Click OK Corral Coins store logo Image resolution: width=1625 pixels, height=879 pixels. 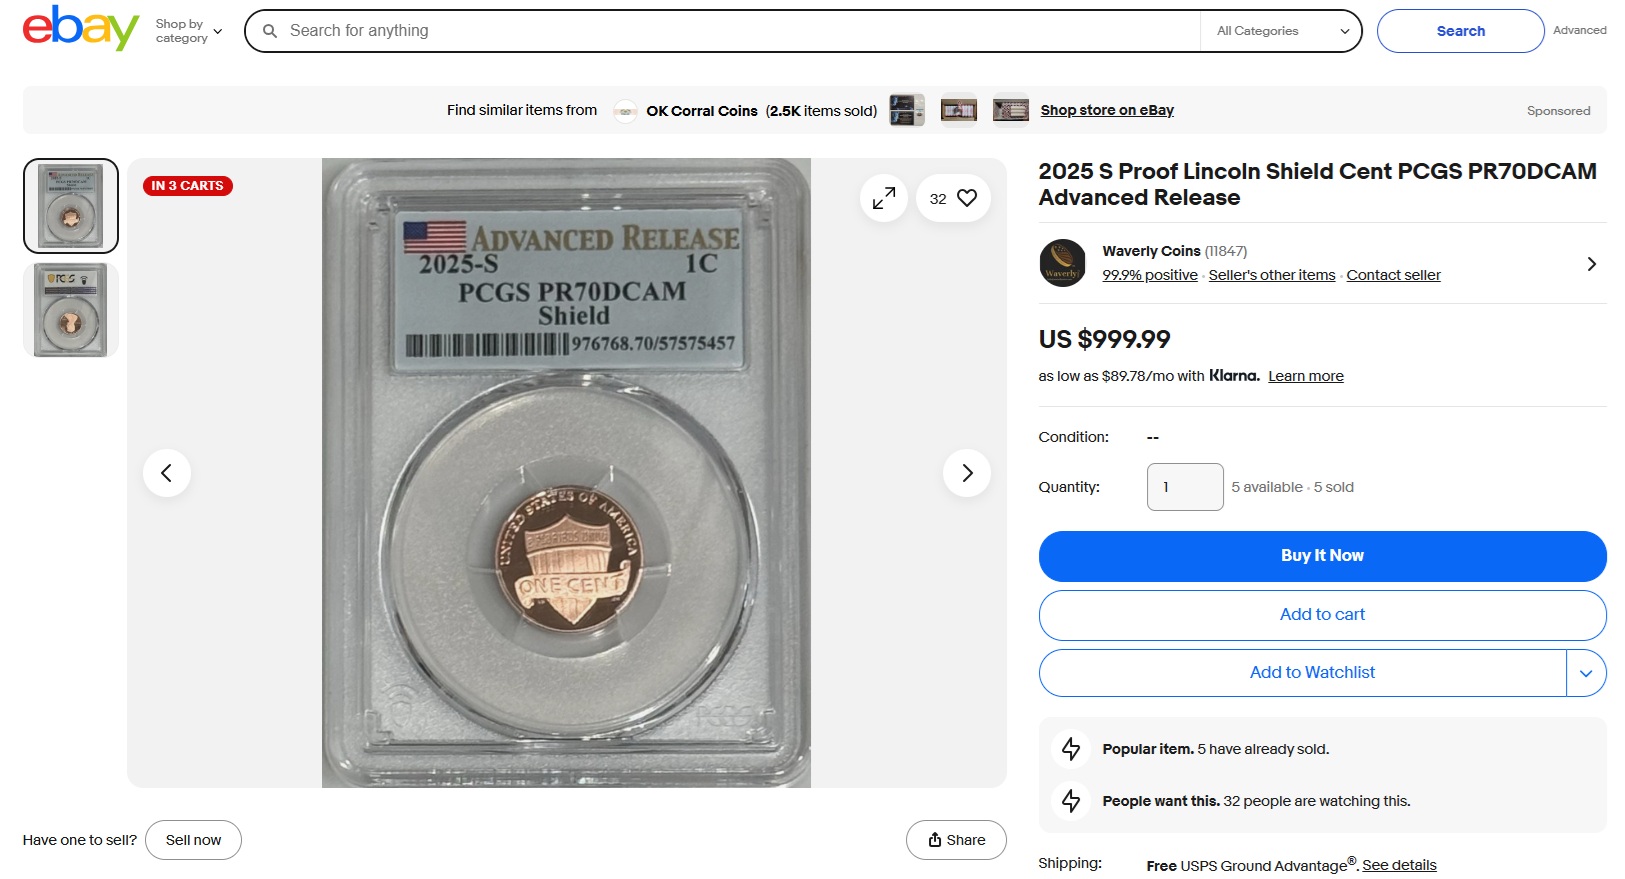626,111
